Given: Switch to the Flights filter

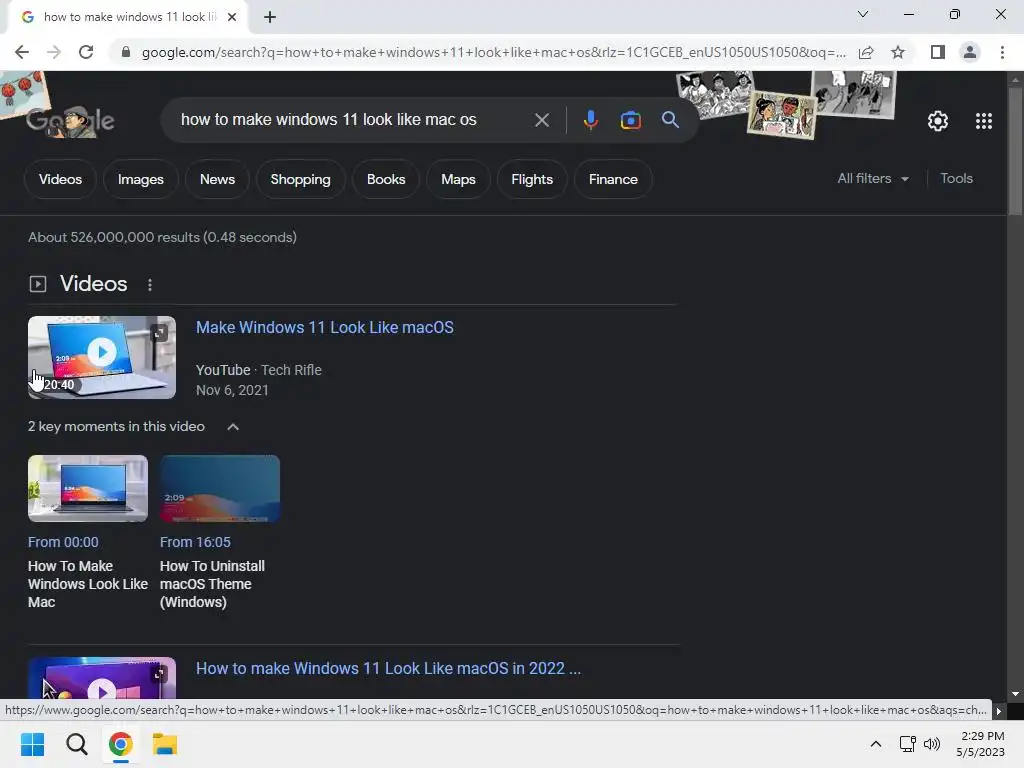Looking at the screenshot, I should click(532, 179).
